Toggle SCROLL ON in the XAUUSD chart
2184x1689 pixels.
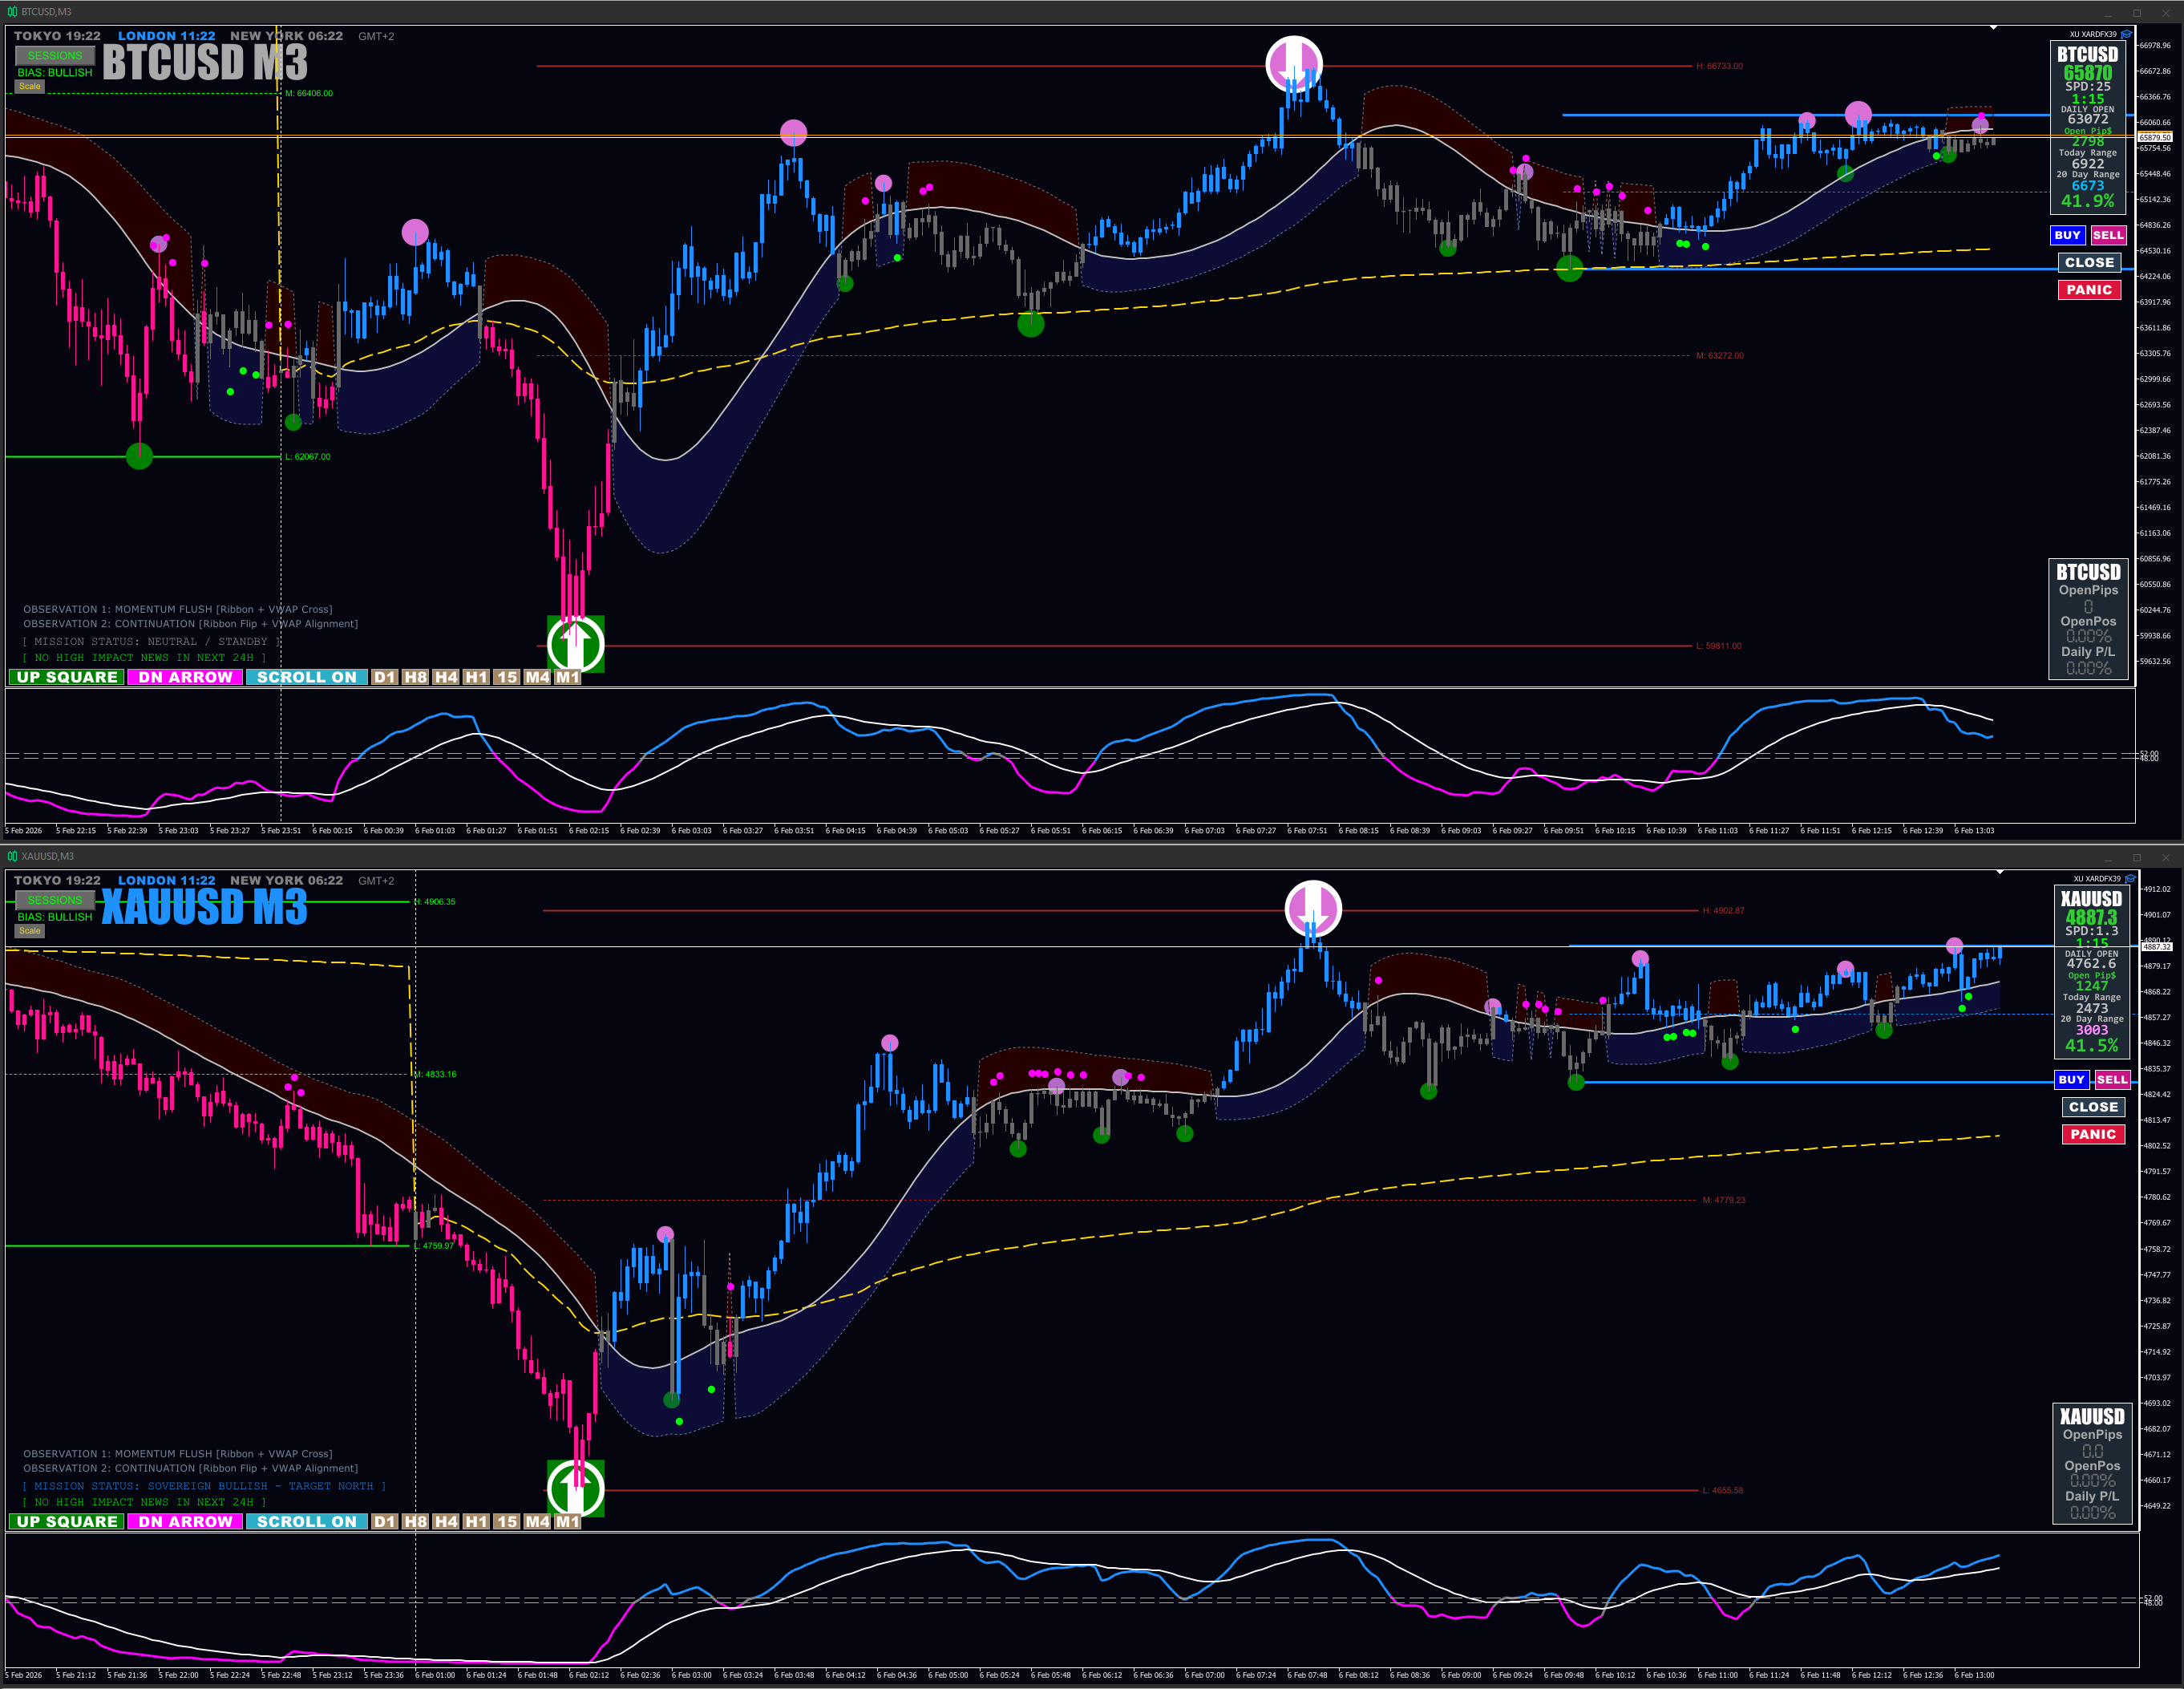click(x=306, y=1521)
